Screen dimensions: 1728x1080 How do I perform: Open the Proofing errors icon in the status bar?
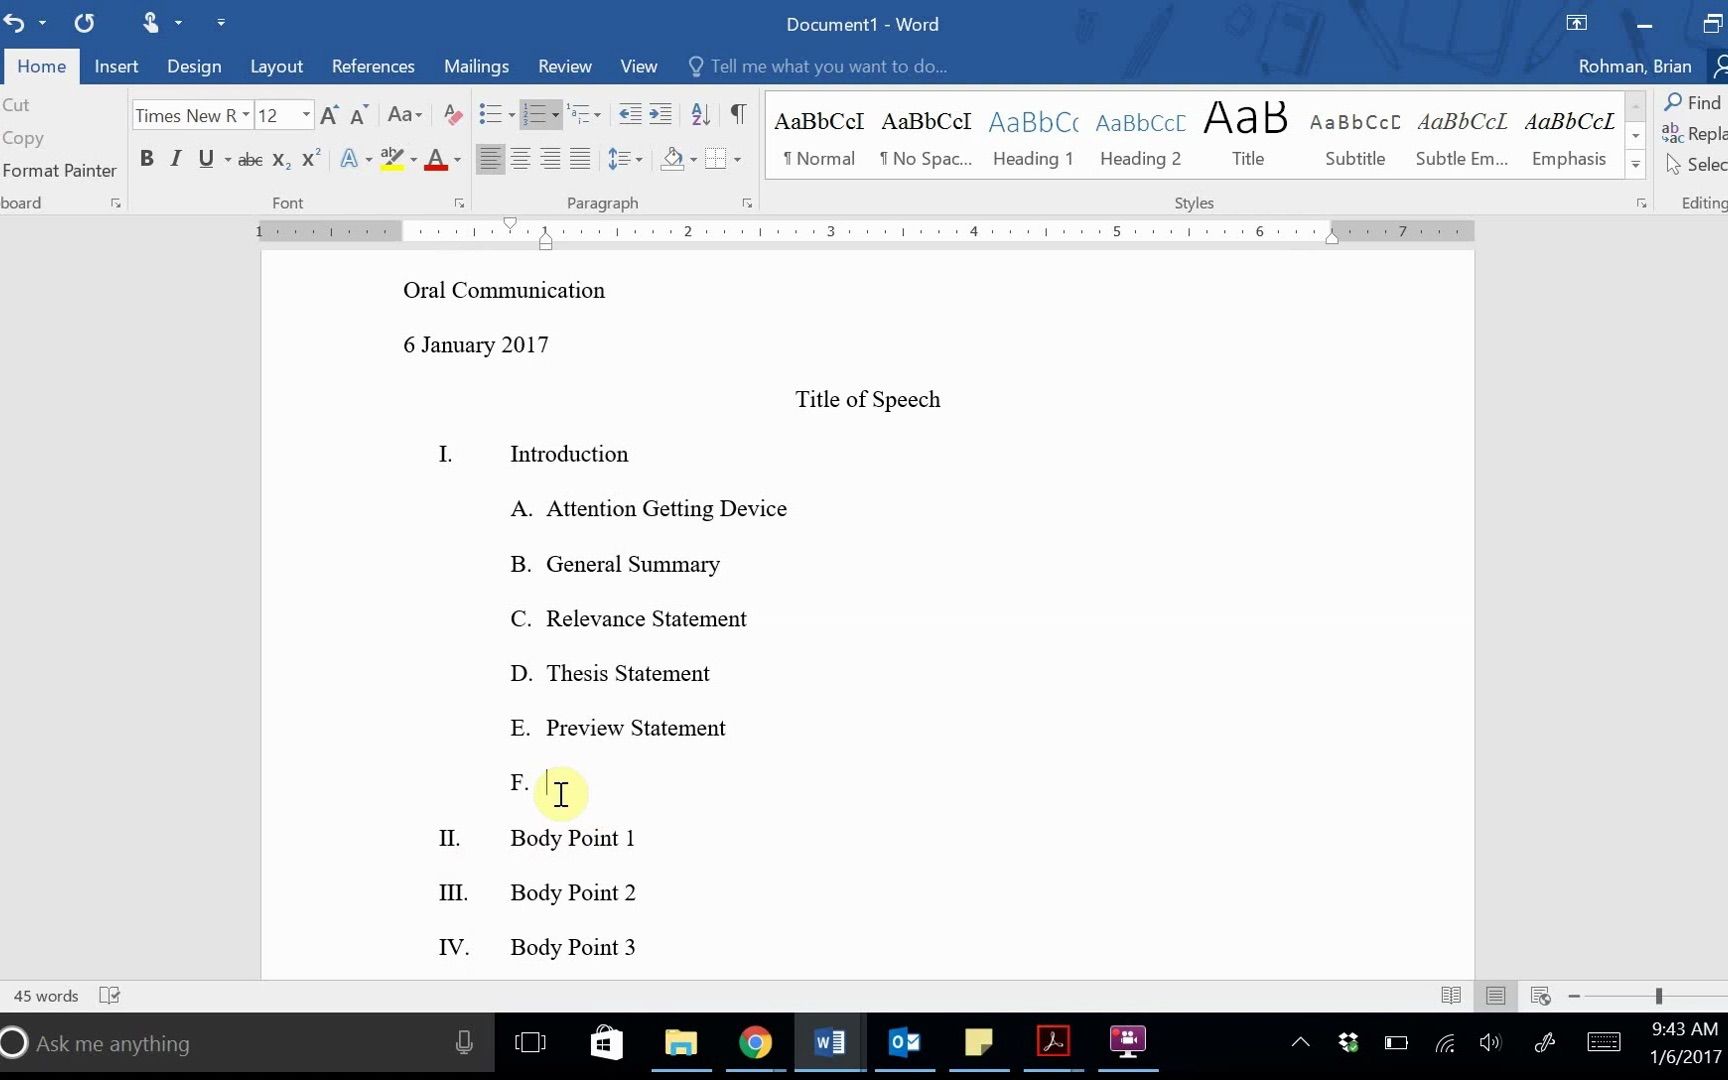tap(110, 995)
